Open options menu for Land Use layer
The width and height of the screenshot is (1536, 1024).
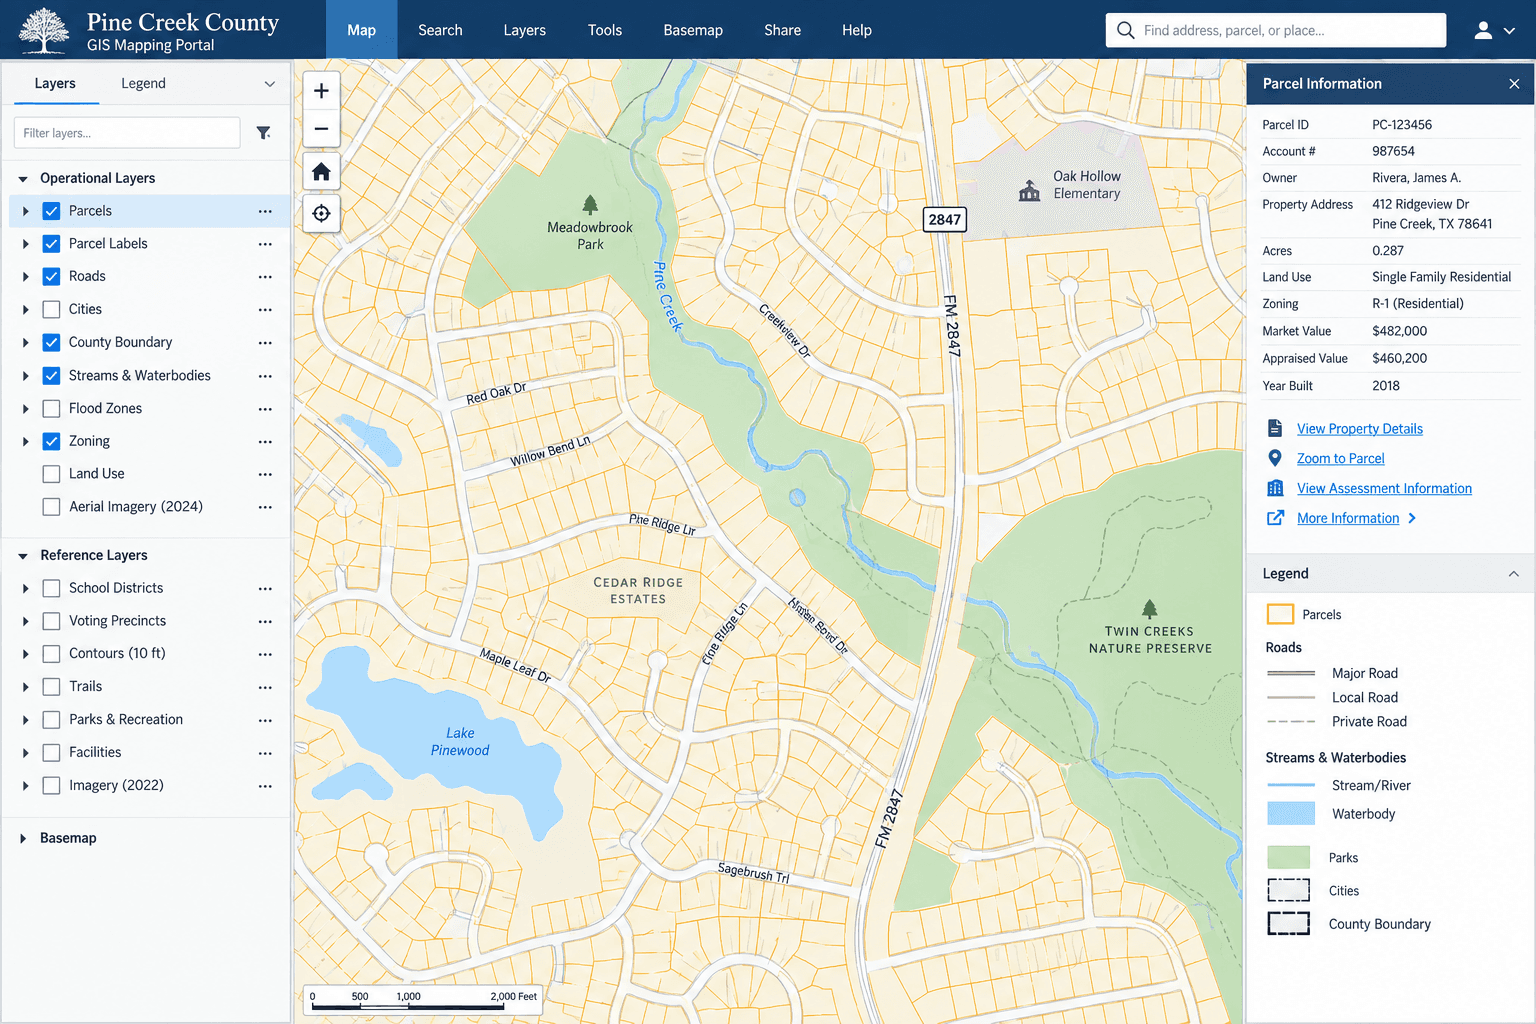pos(265,474)
